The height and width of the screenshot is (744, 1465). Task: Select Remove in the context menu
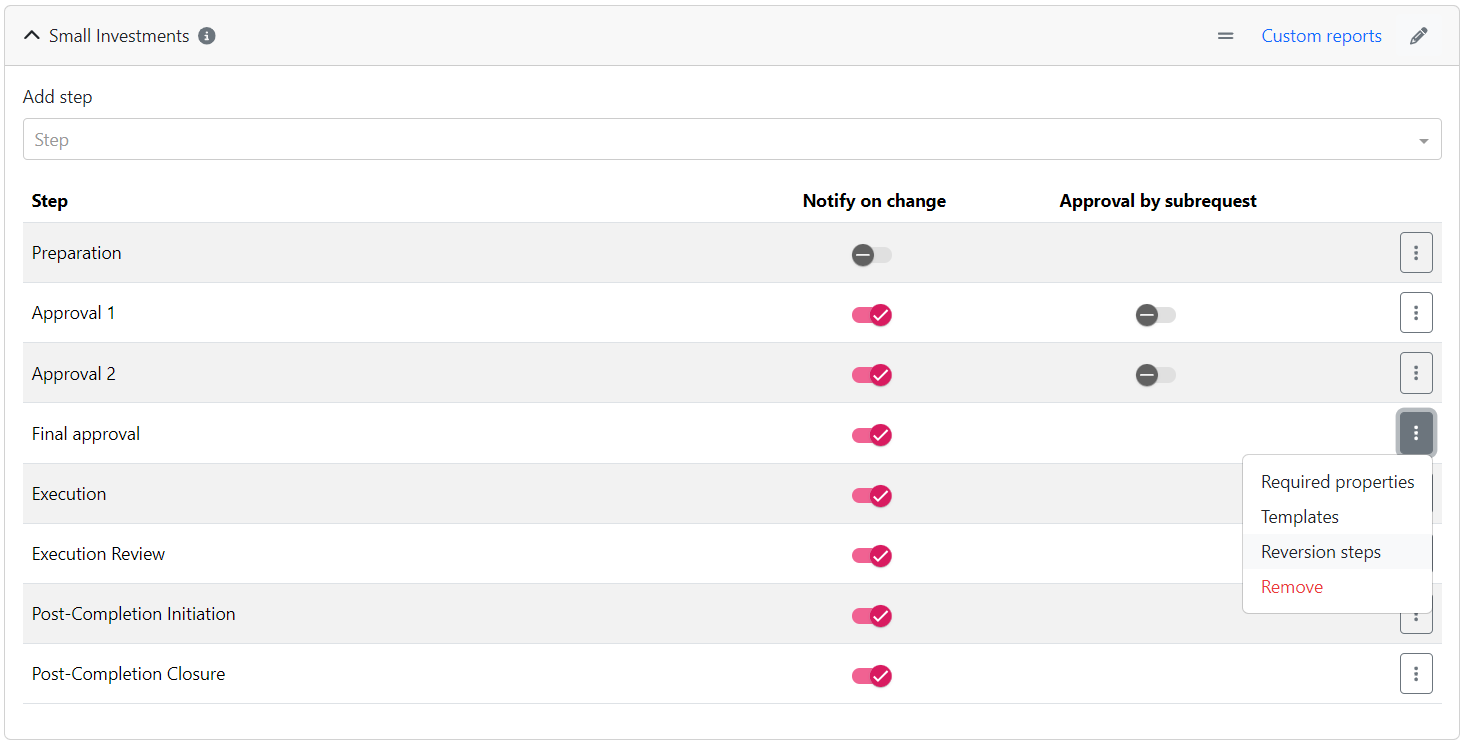pyautogui.click(x=1337, y=587)
